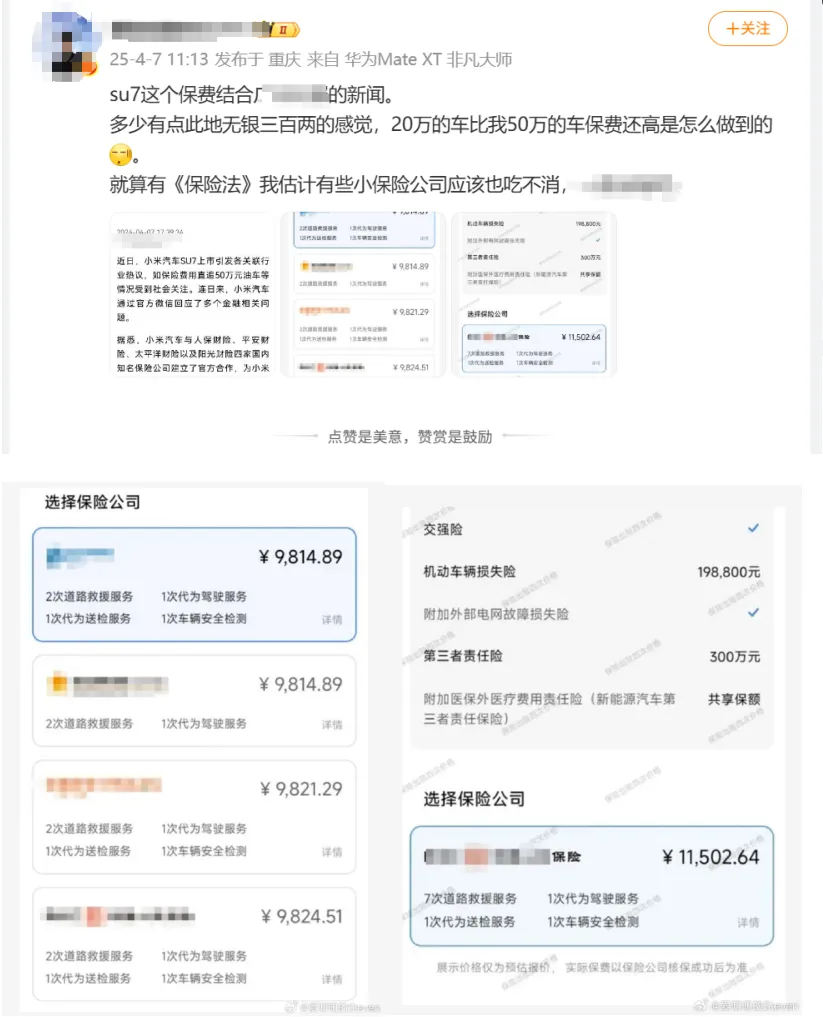Click 1次代为驾驶服务 on the ¥11,502.64 card

(x=593, y=898)
